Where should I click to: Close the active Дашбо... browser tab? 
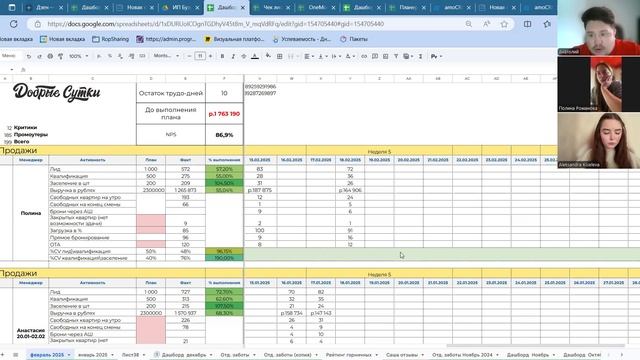(242, 8)
